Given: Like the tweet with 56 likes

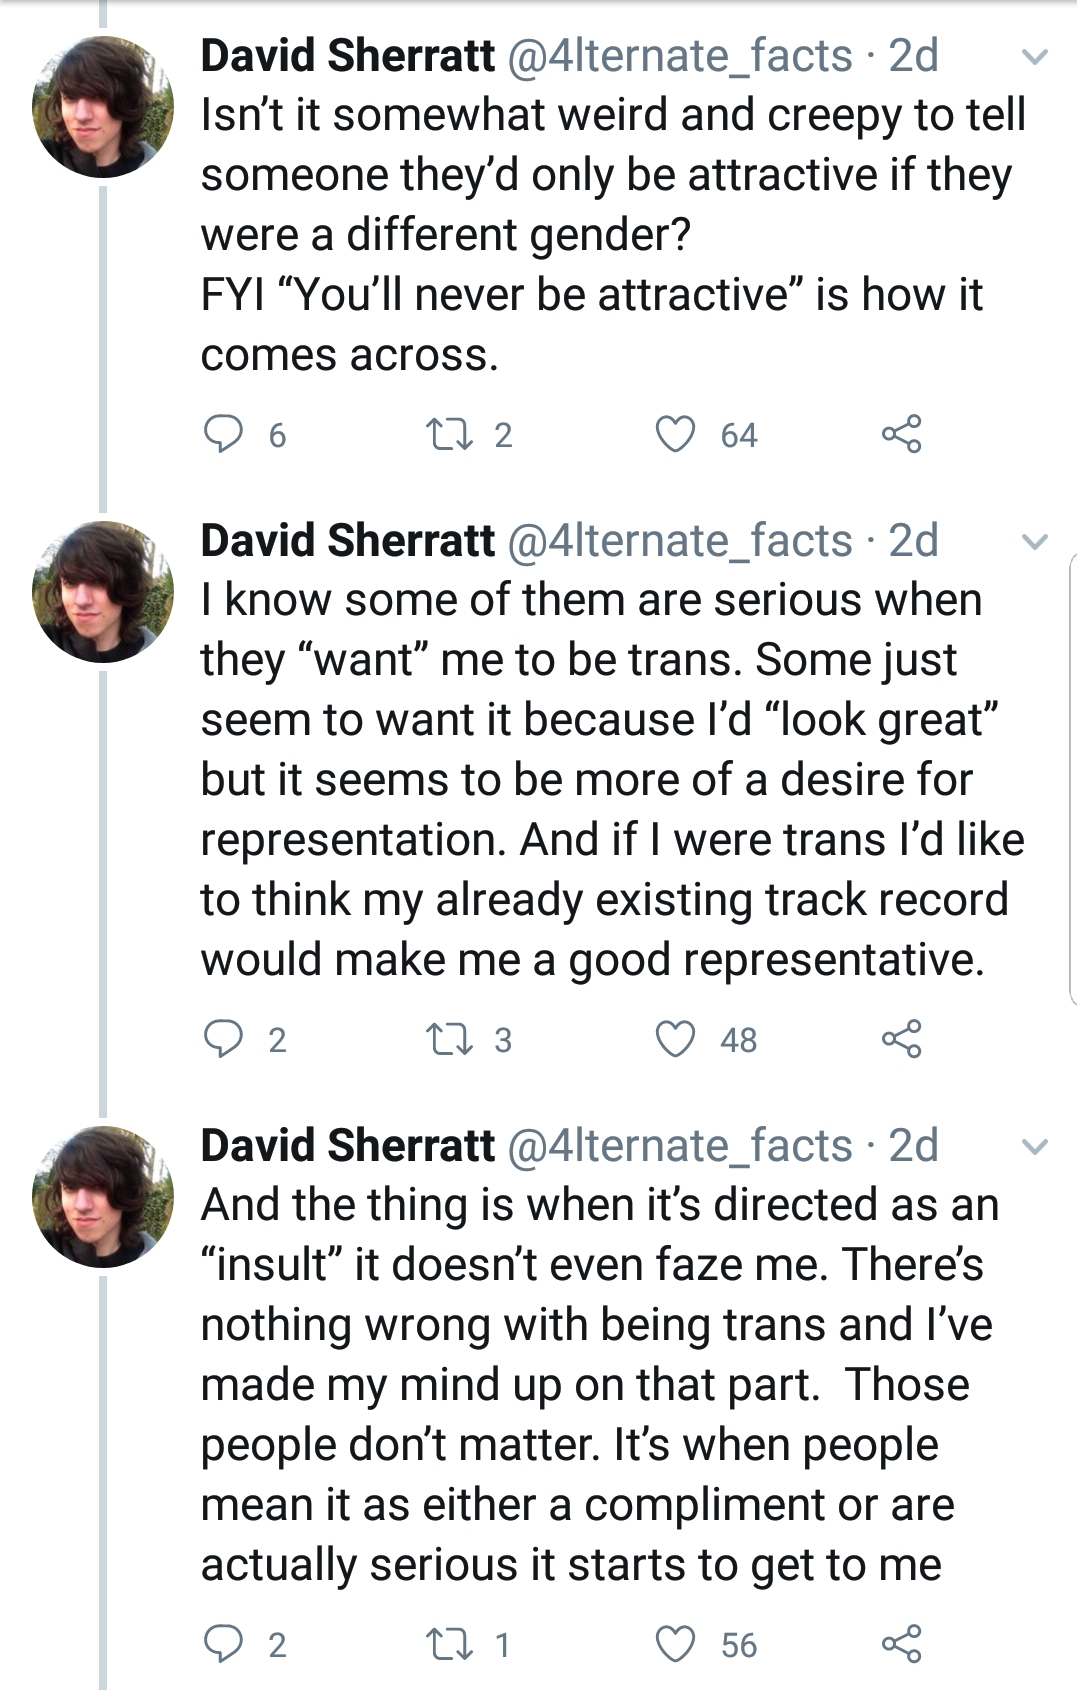Looking at the screenshot, I should pyautogui.click(x=675, y=1644).
